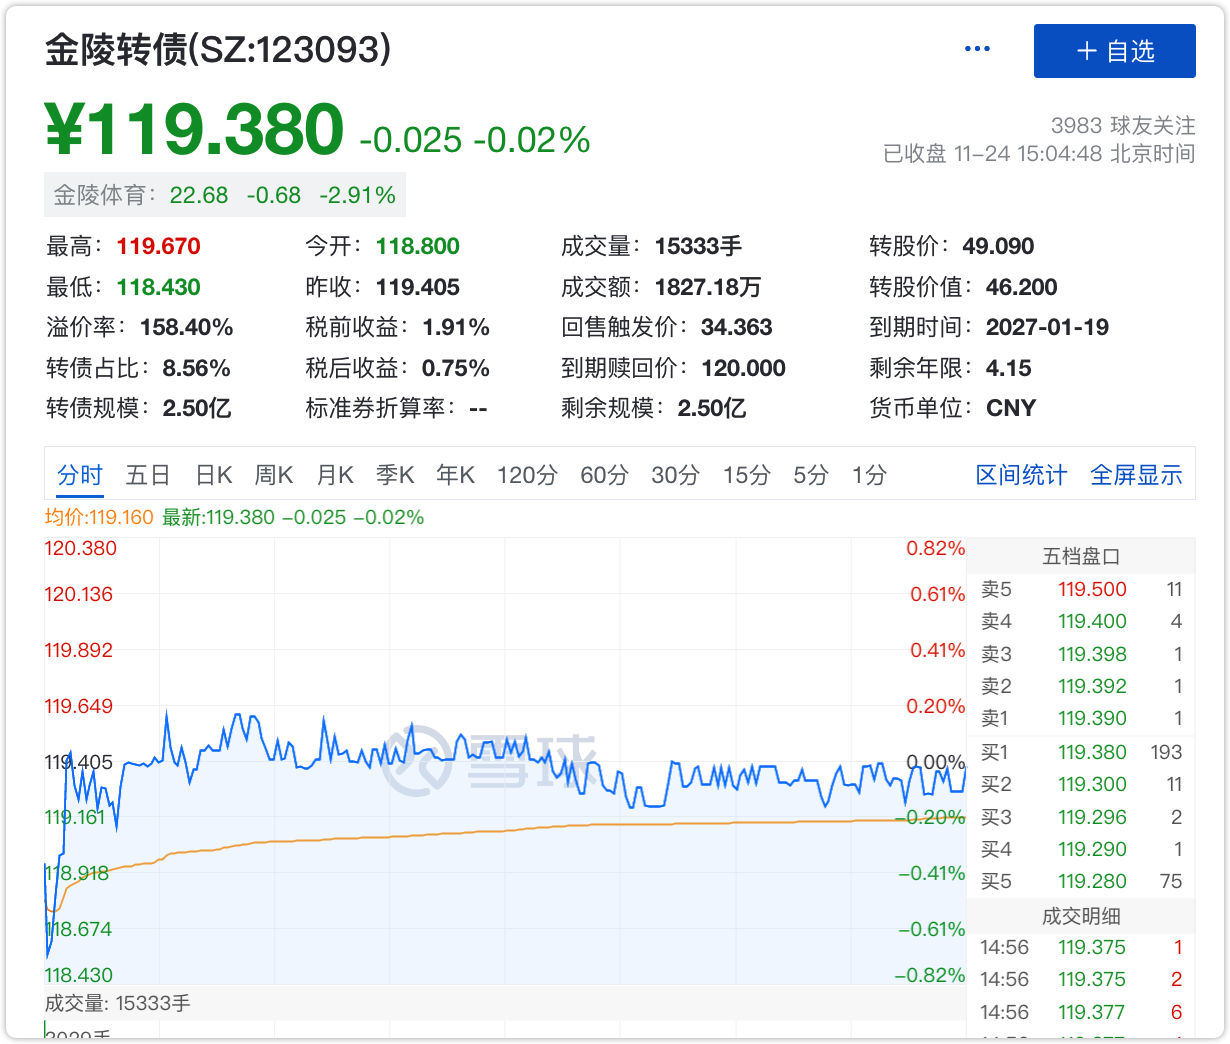Click the 买1 bid price 119.380 row
Viewport: 1230px width, 1044px height.
(1081, 752)
